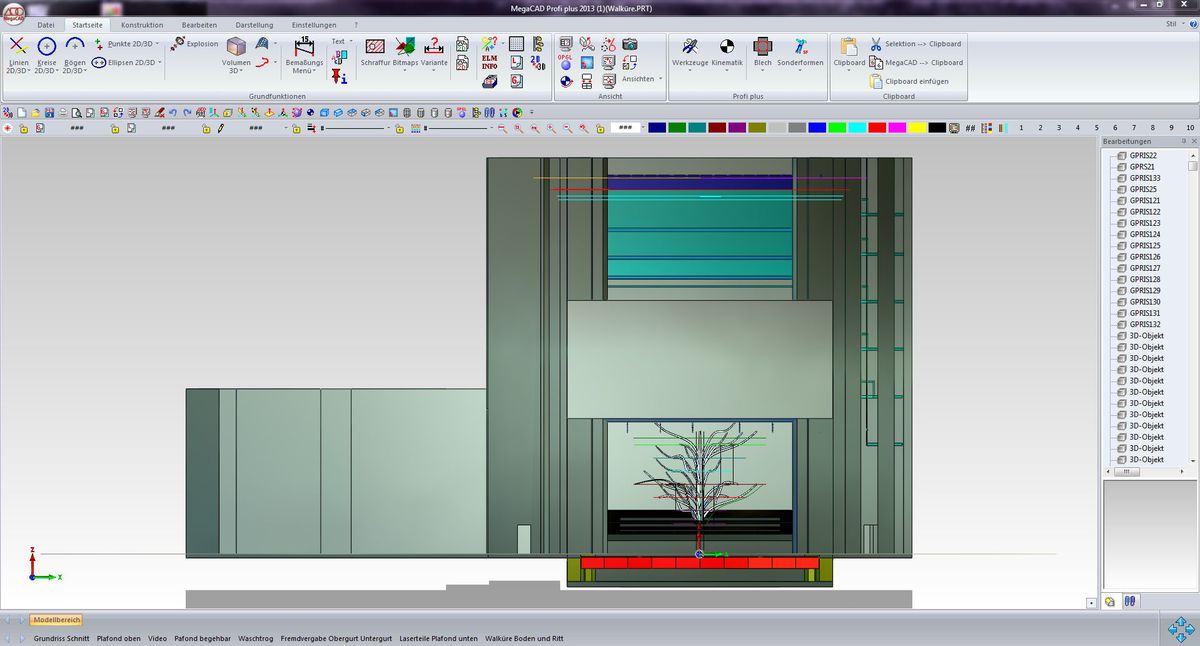Expand the Volumen 3D dropdown
The height and width of the screenshot is (646, 1200).
tap(235, 71)
